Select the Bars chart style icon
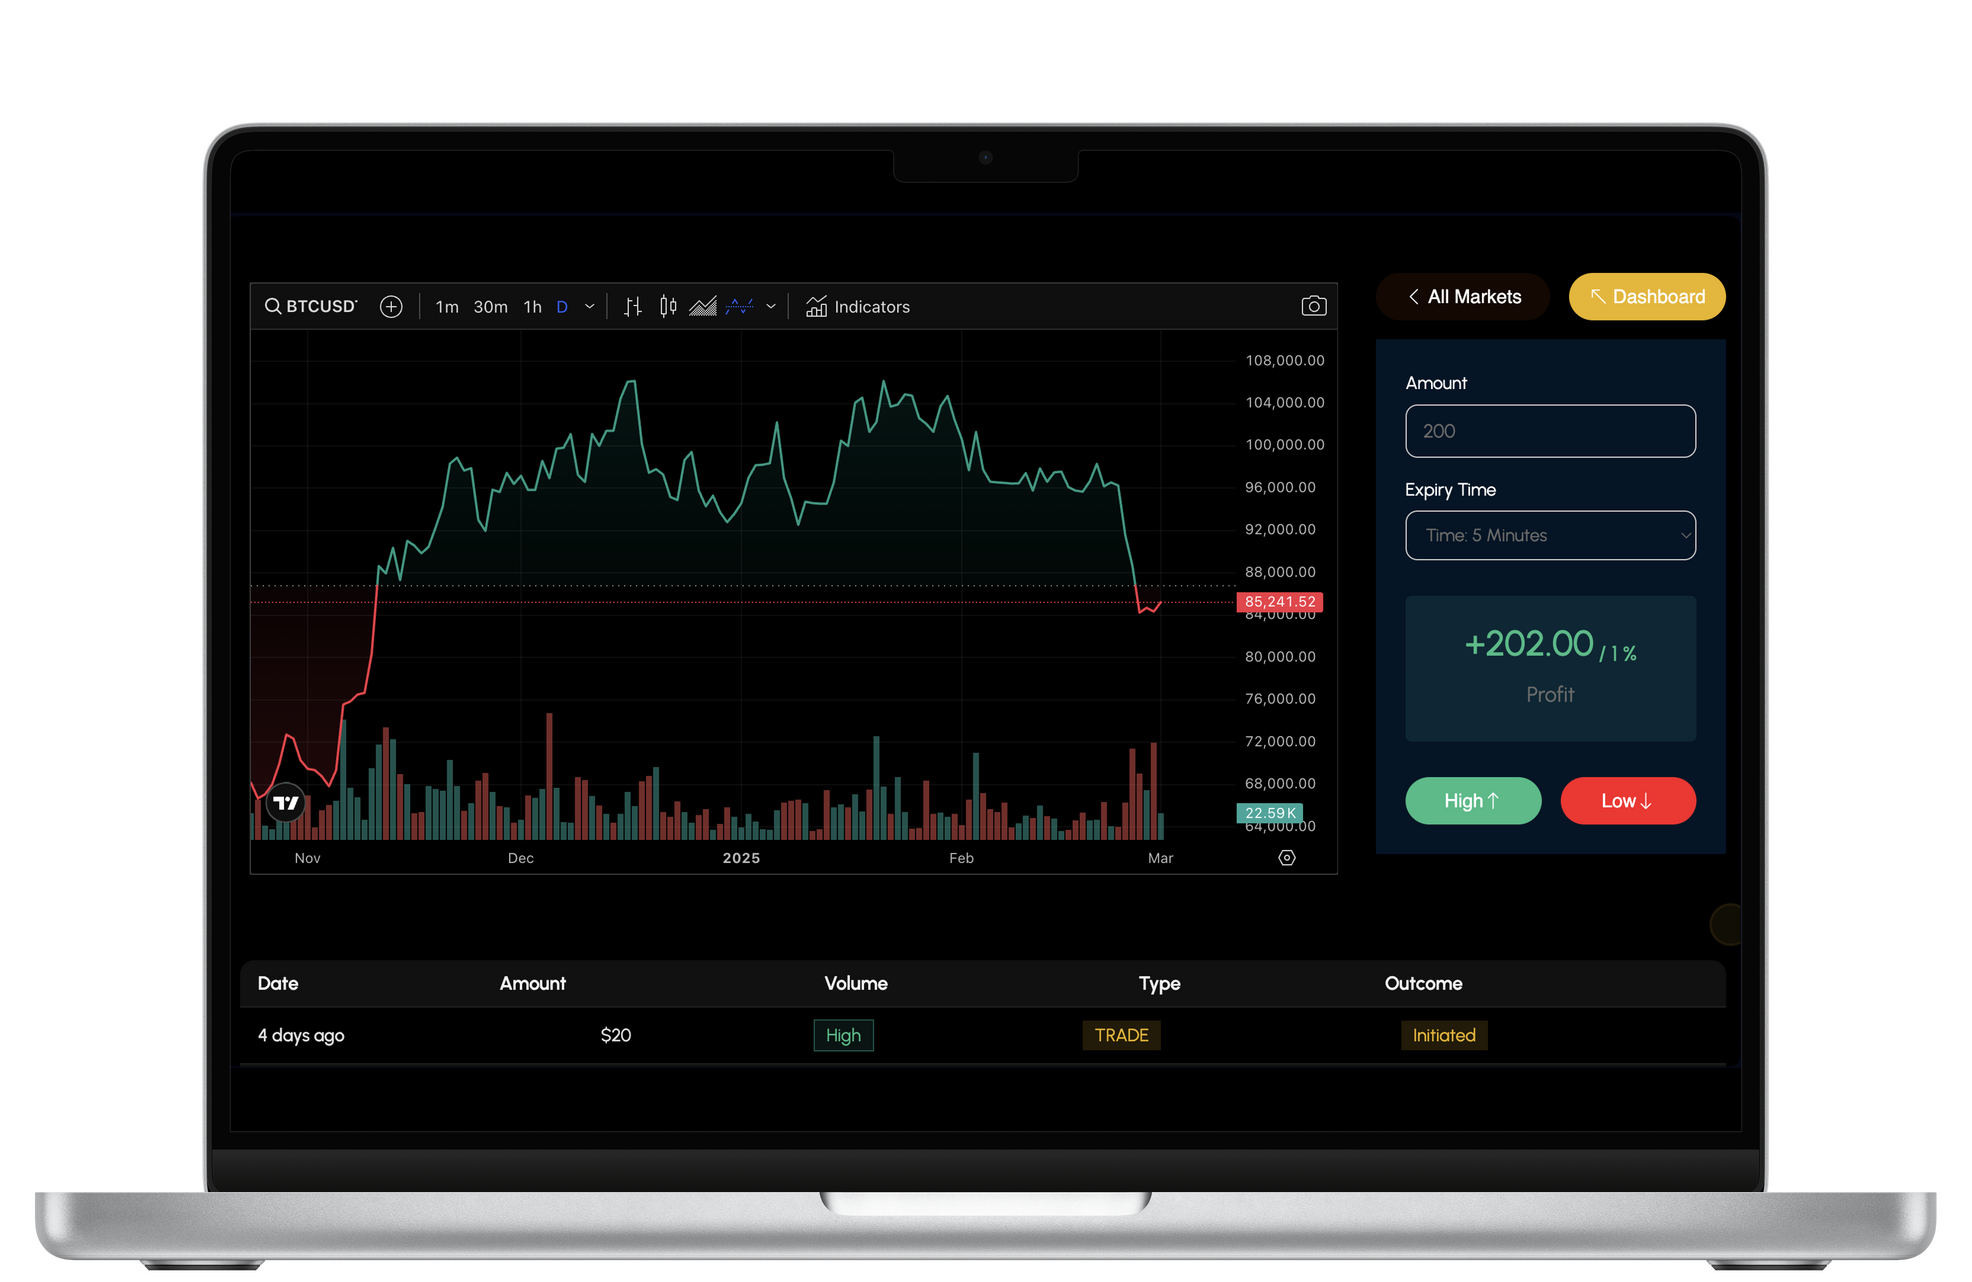The image size is (1972, 1282). pyautogui.click(x=632, y=307)
